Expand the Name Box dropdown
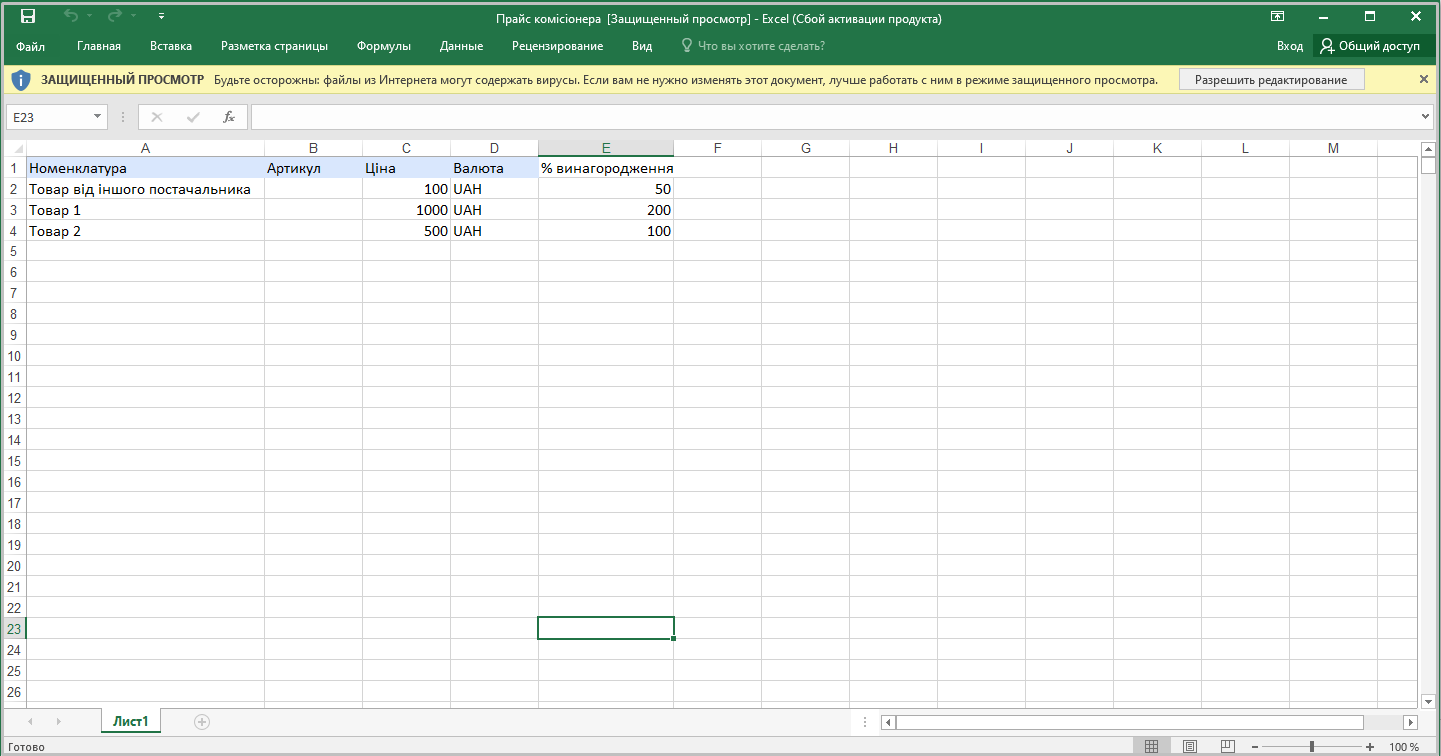 (97, 117)
